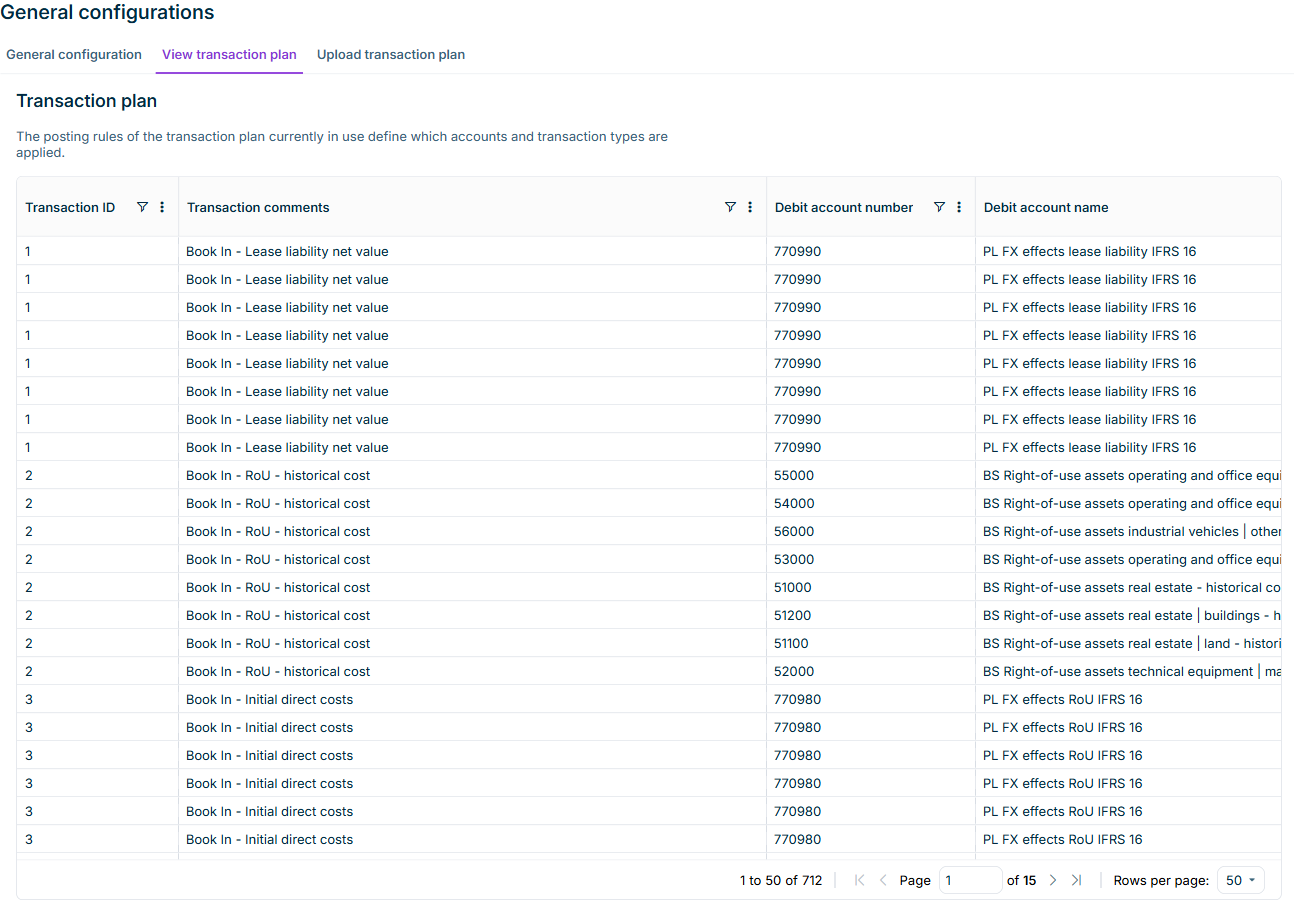Click 'BS Right-of-use assets technical equipment' cell
The height and width of the screenshot is (912, 1294).
click(x=1128, y=671)
